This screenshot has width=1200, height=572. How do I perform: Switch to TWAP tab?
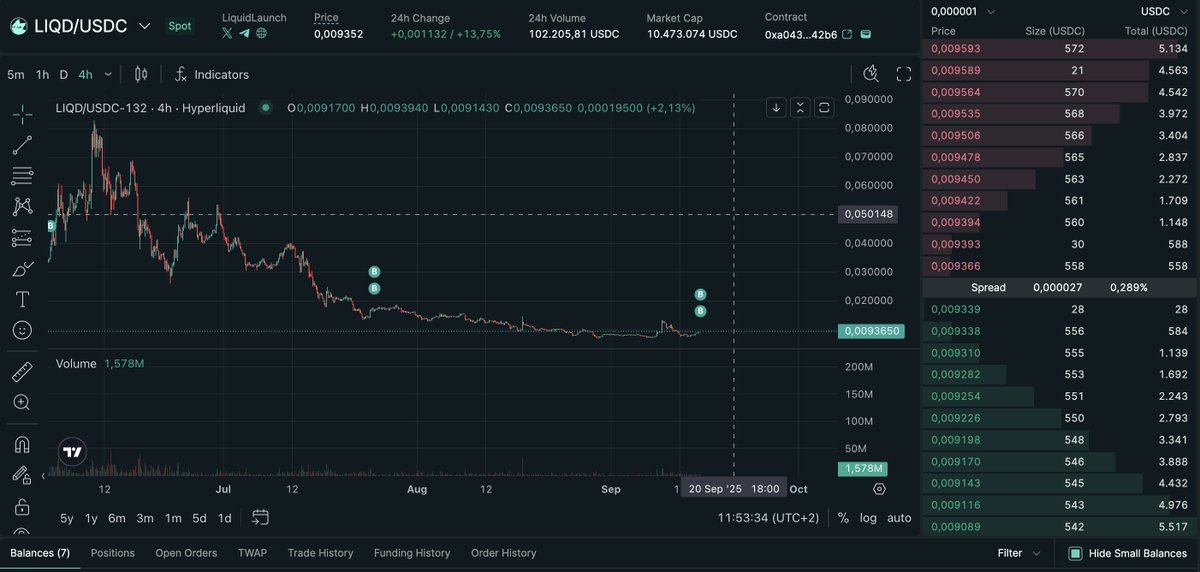pos(252,553)
